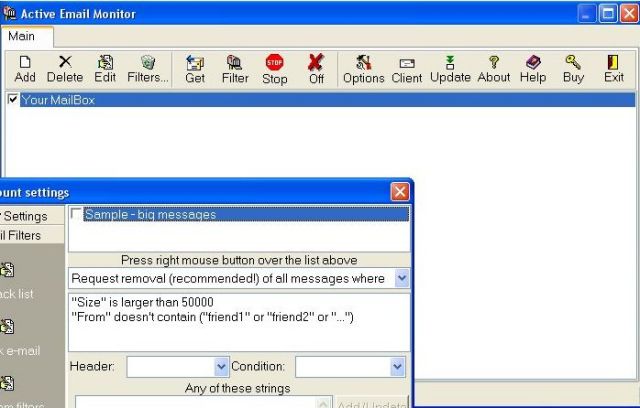This screenshot has height=408, width=640.
Task: Click the black list label in sidebar
Action: point(17,294)
